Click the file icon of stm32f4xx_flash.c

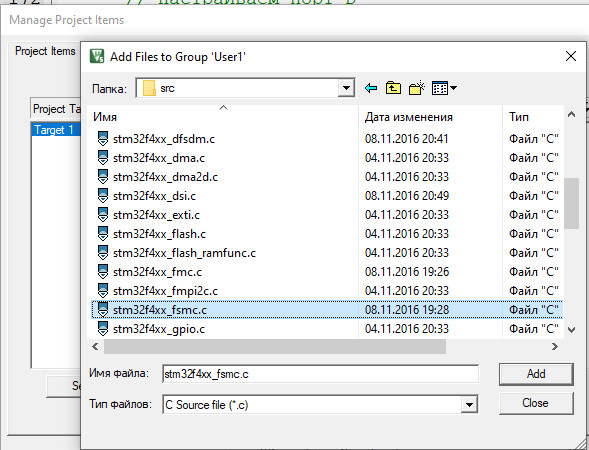pyautogui.click(x=103, y=233)
